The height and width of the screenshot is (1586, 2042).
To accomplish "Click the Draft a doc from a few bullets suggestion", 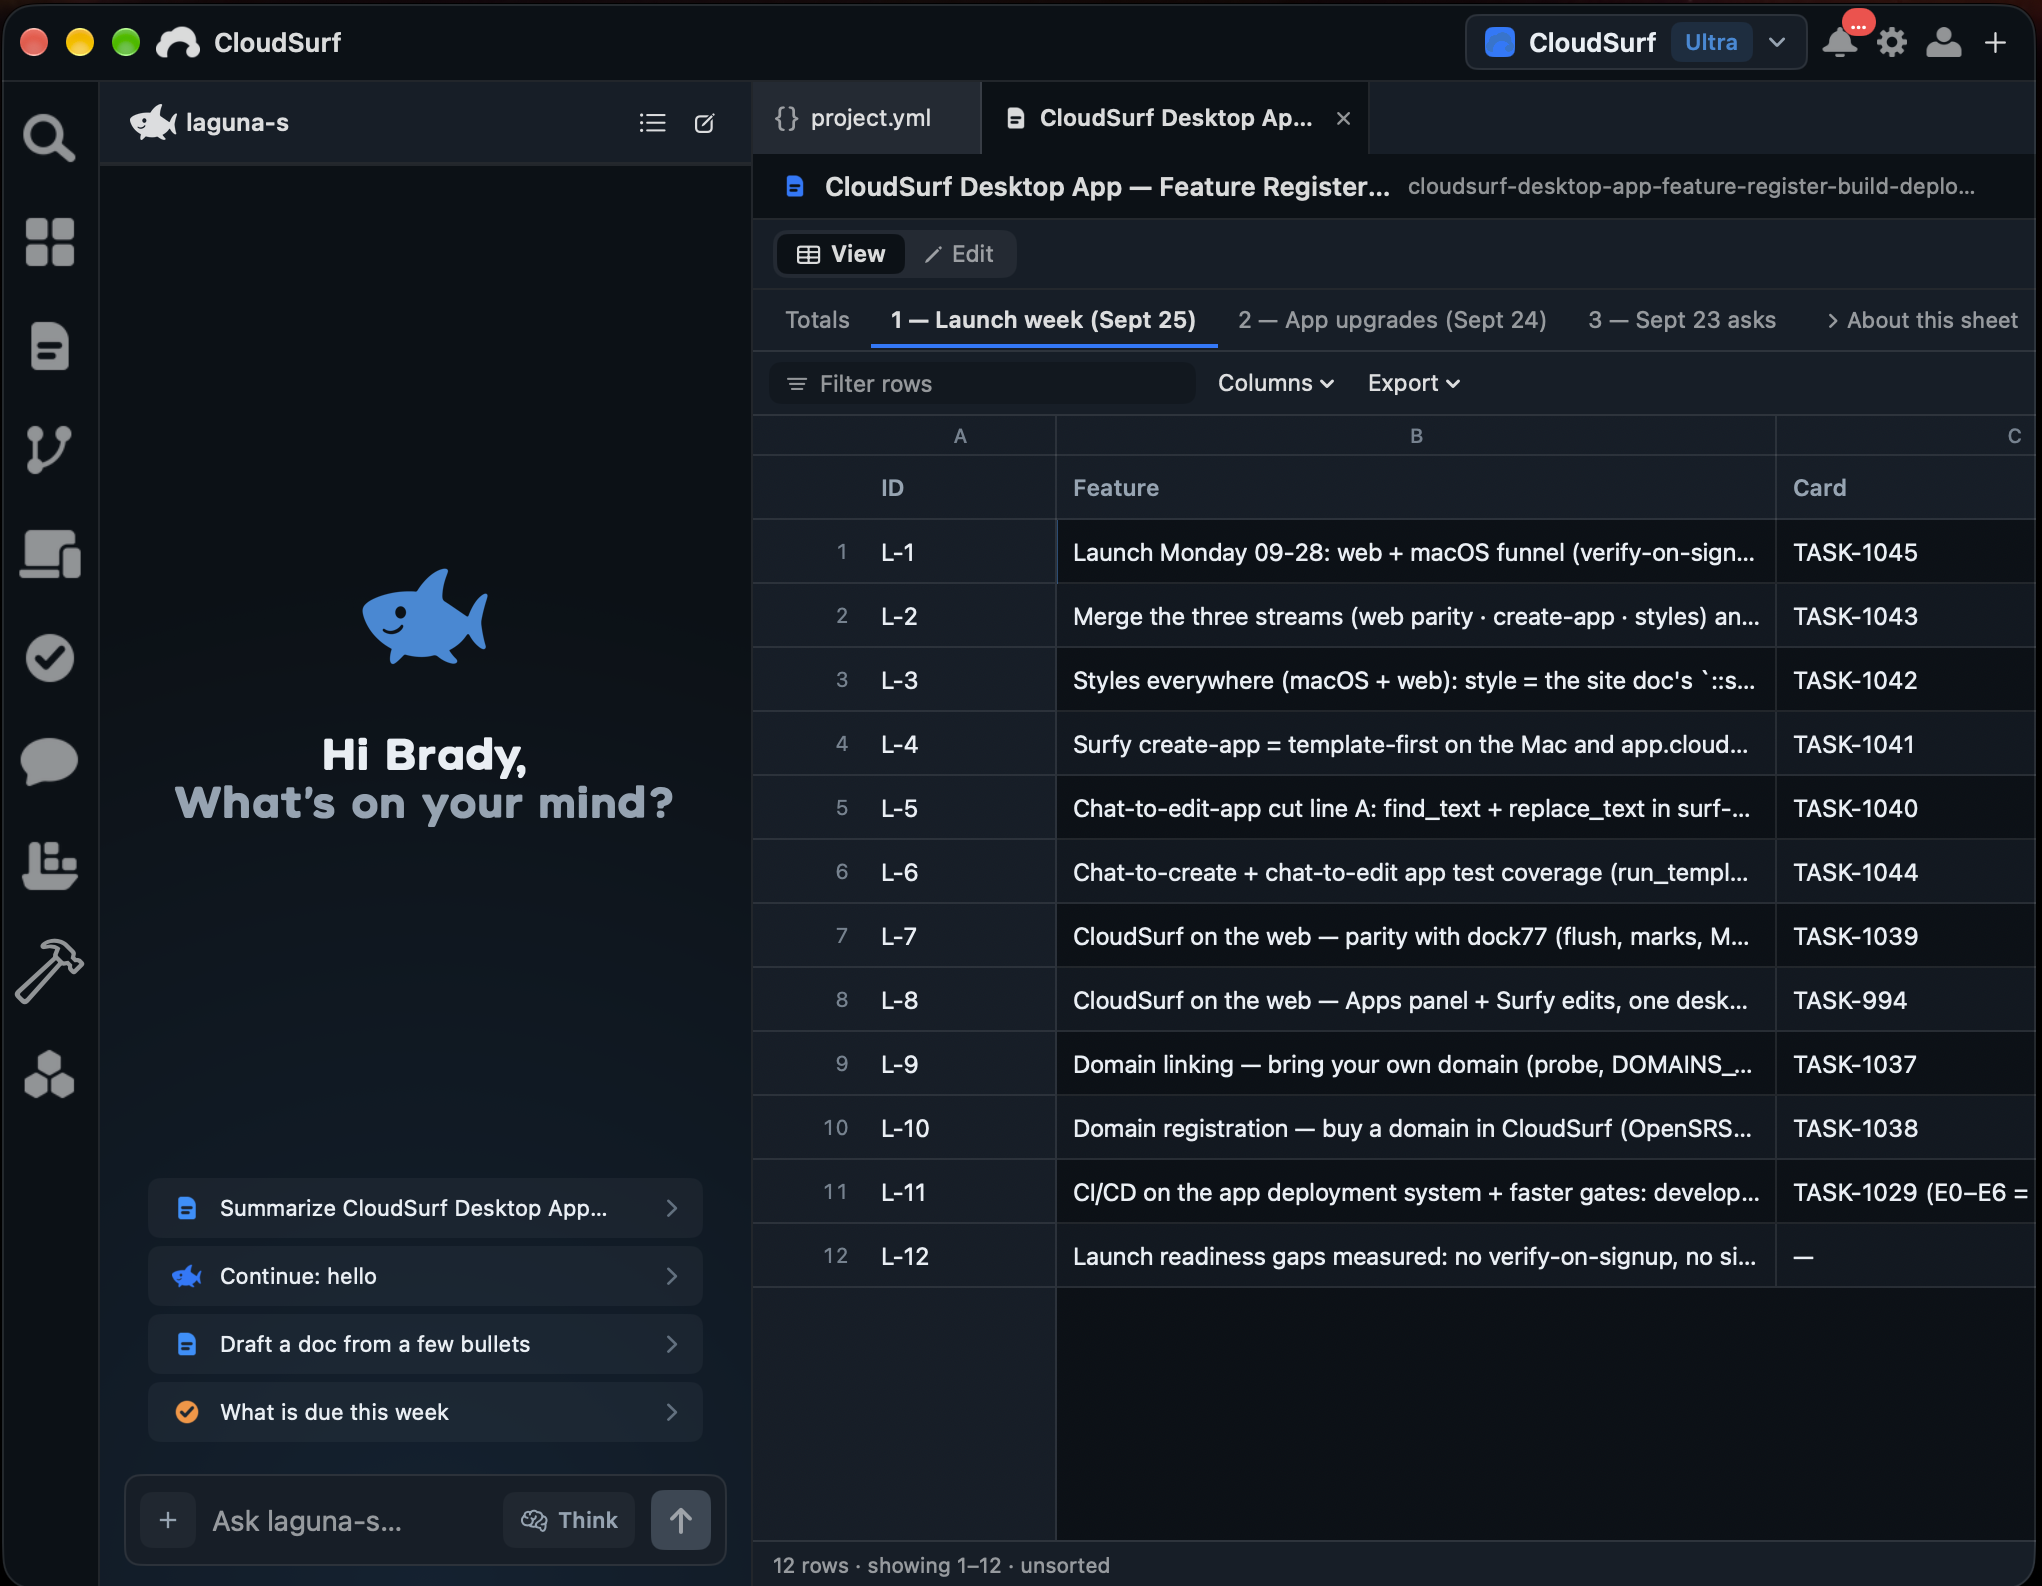I will (425, 1344).
